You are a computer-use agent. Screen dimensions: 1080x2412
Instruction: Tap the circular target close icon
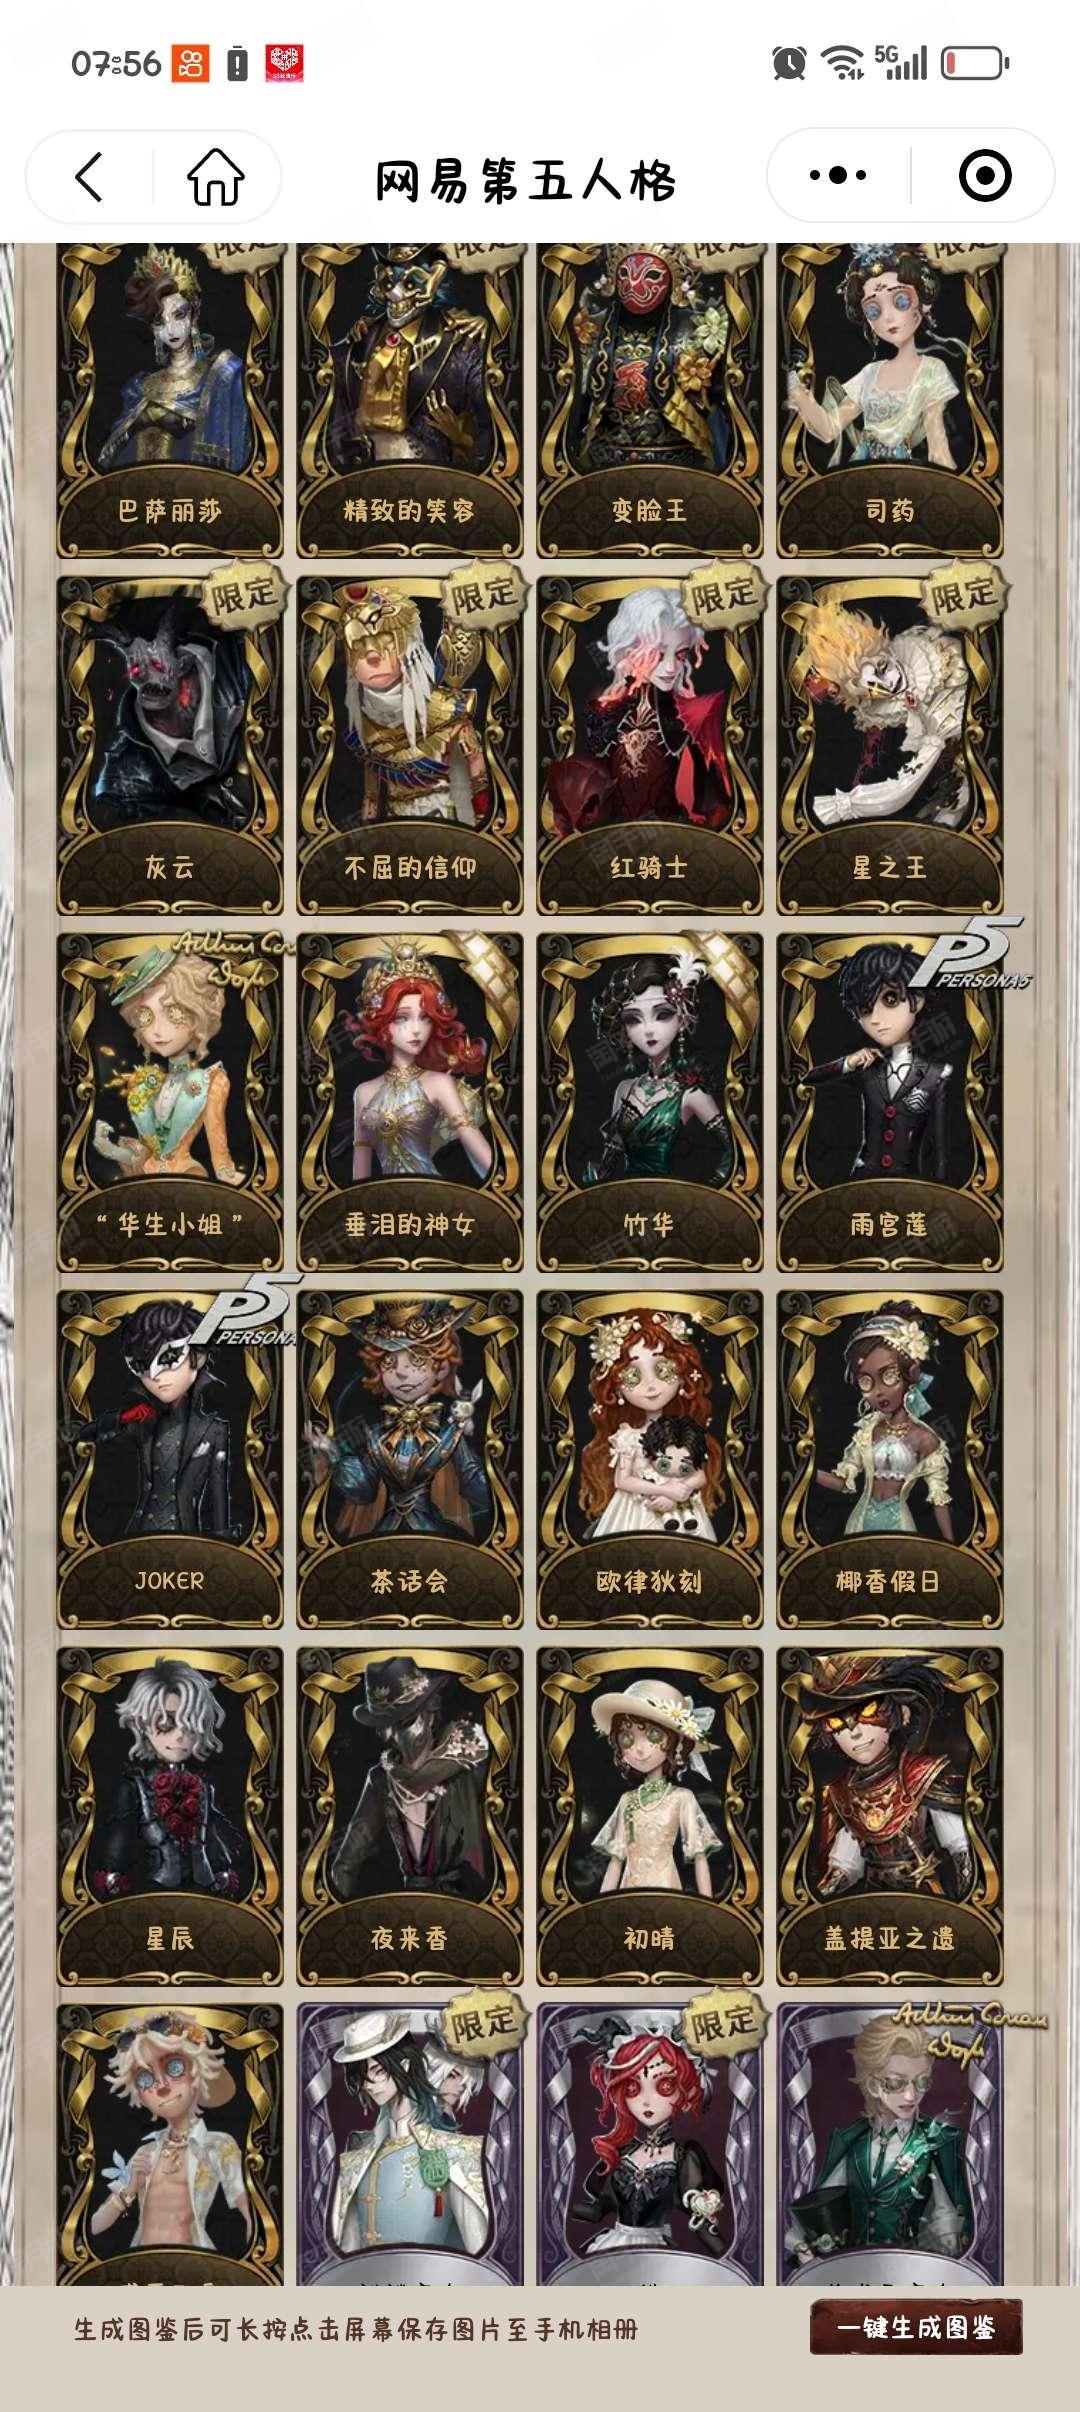(985, 176)
